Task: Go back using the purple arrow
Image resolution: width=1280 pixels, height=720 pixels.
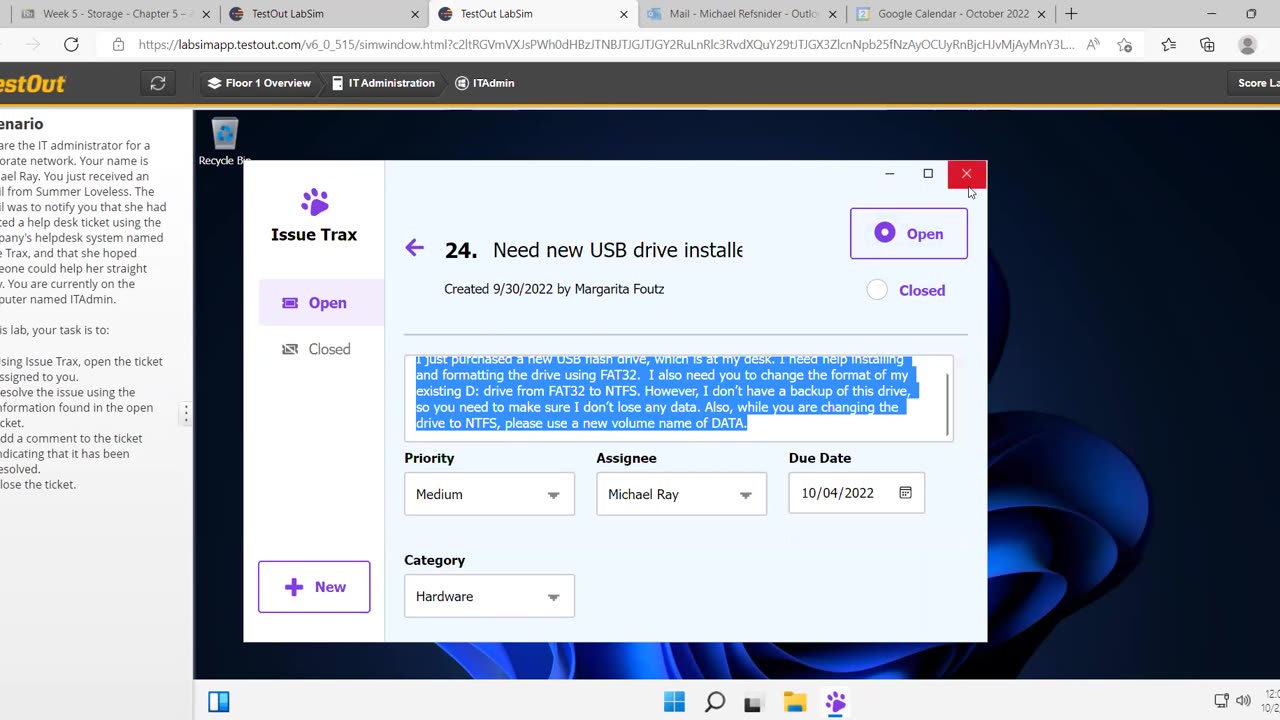Action: [414, 248]
